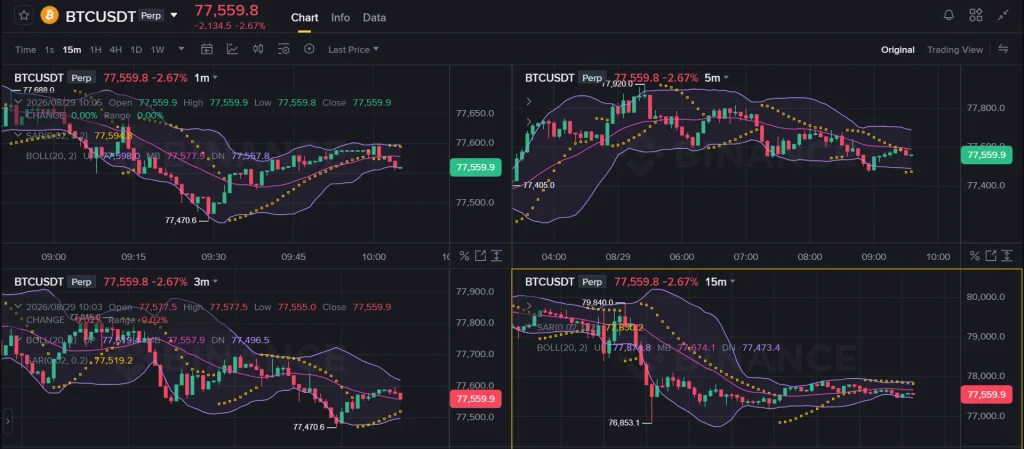The height and width of the screenshot is (449, 1024).
Task: Select the 4H interval
Action: point(116,50)
